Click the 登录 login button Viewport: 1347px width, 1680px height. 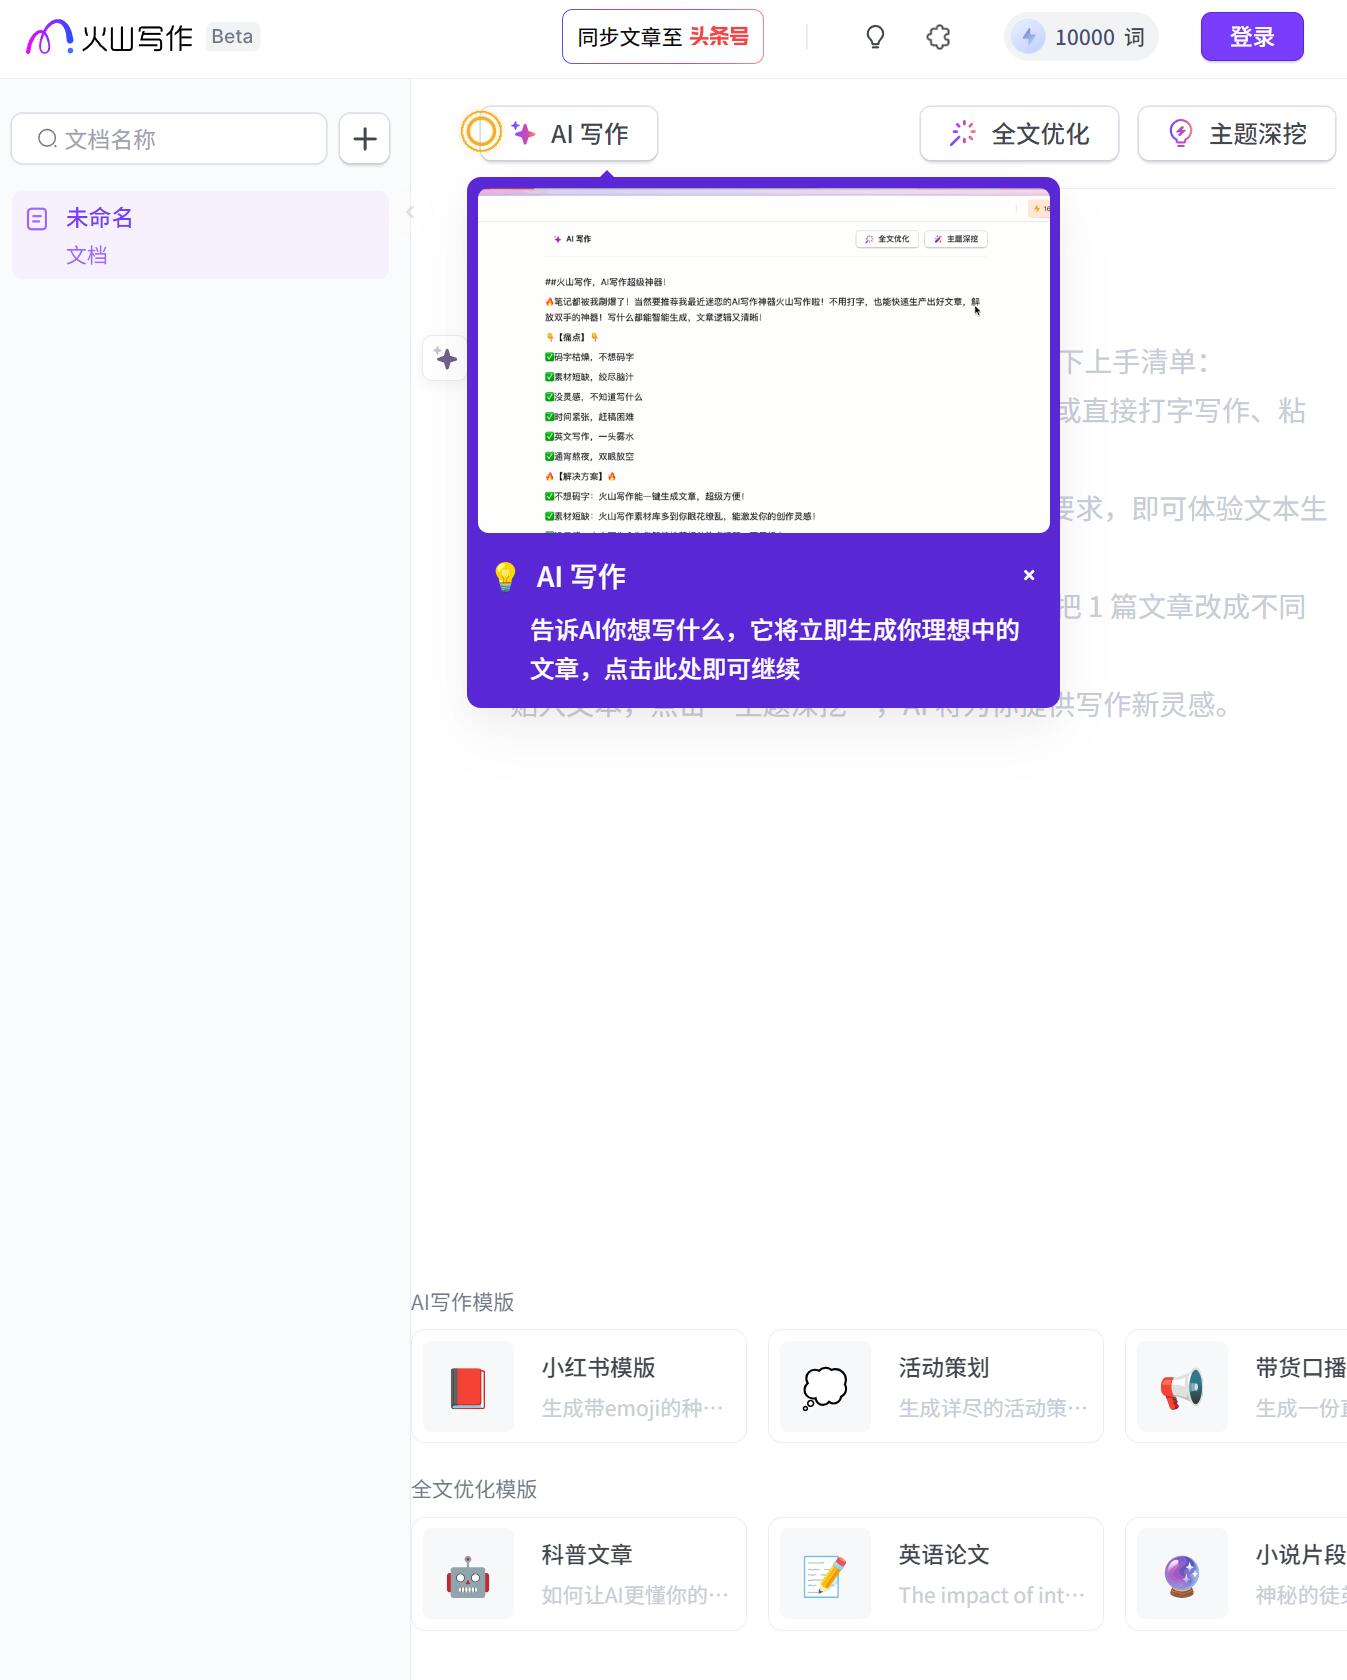pos(1252,37)
